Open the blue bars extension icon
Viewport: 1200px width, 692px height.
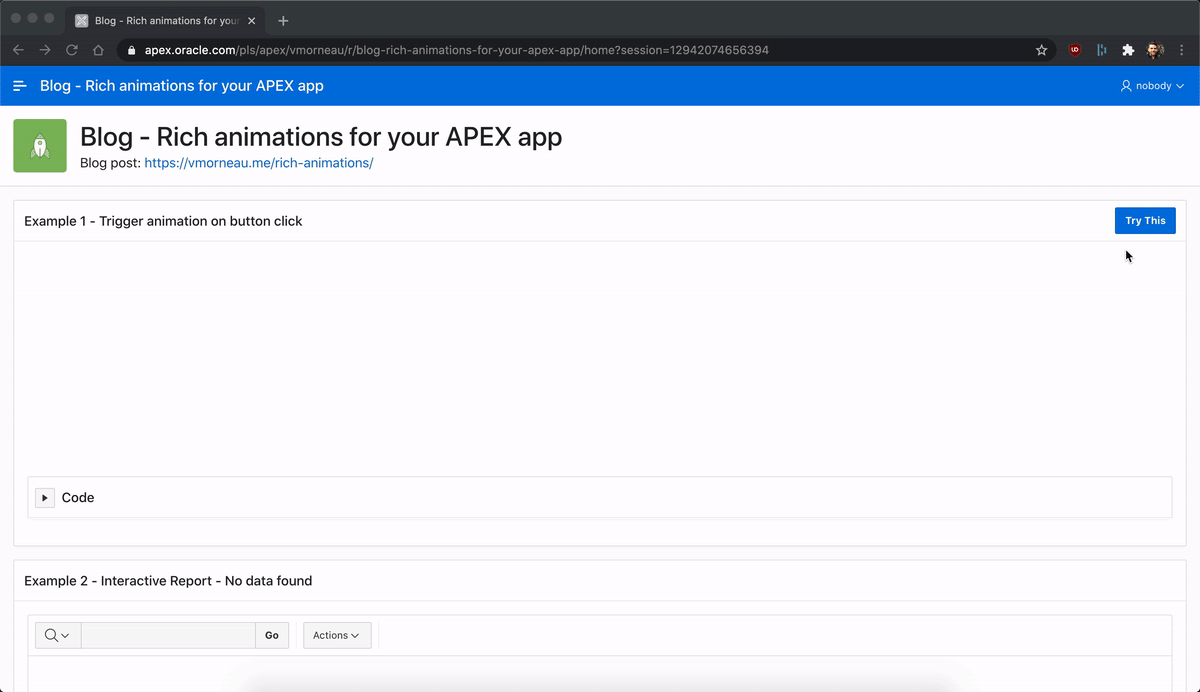pyautogui.click(x=1102, y=50)
